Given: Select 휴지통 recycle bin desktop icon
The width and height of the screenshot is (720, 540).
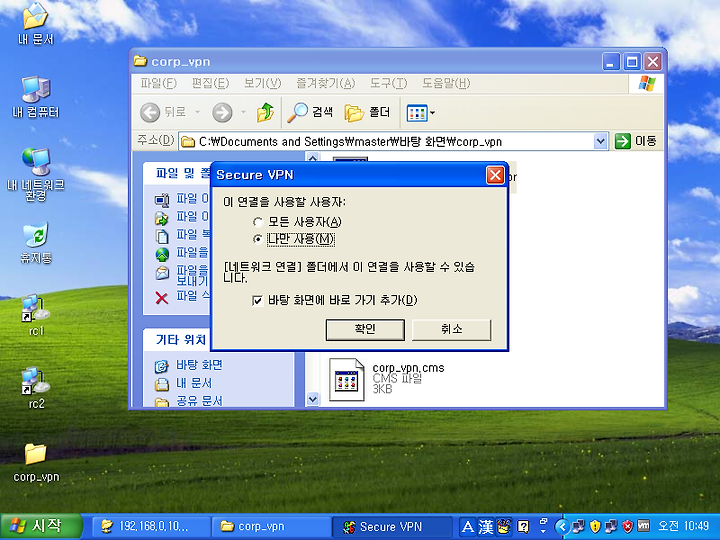Looking at the screenshot, I should point(36,243).
